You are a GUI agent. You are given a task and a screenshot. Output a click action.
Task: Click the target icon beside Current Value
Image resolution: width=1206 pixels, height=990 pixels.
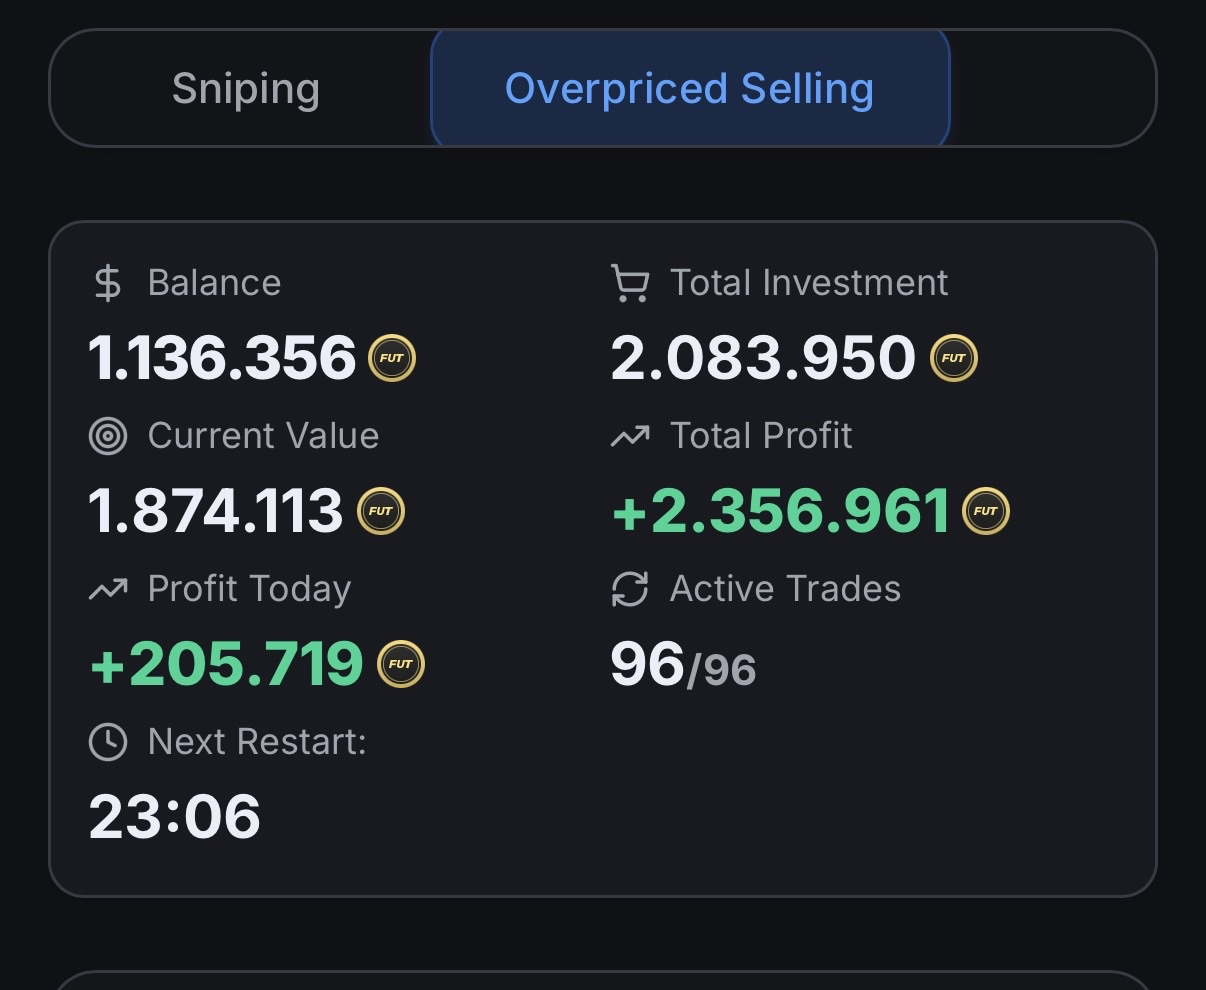point(107,436)
